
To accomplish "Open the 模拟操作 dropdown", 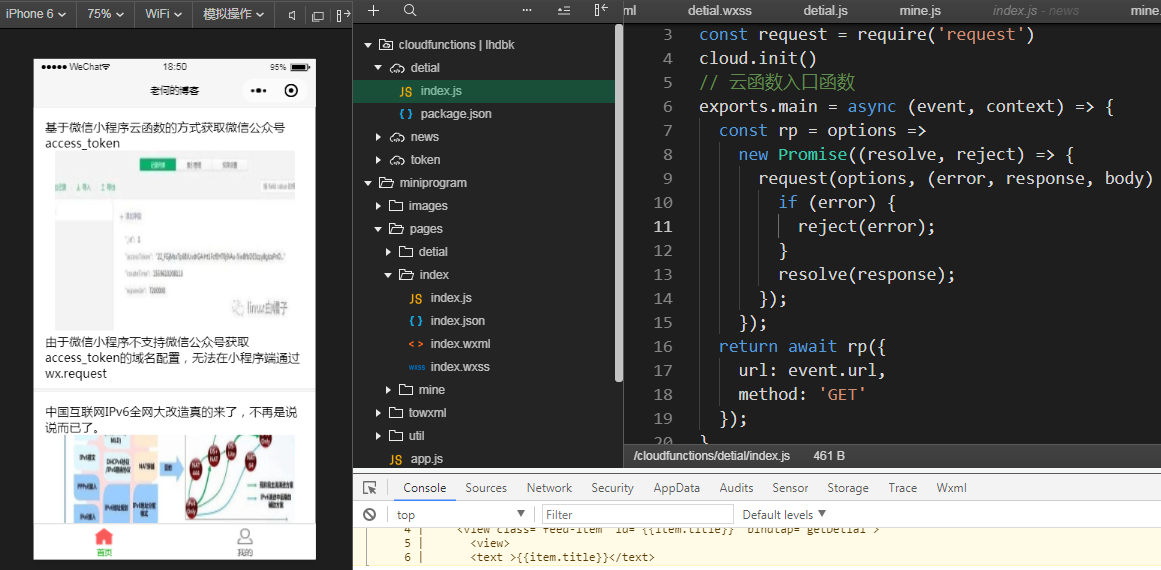I will [233, 14].
